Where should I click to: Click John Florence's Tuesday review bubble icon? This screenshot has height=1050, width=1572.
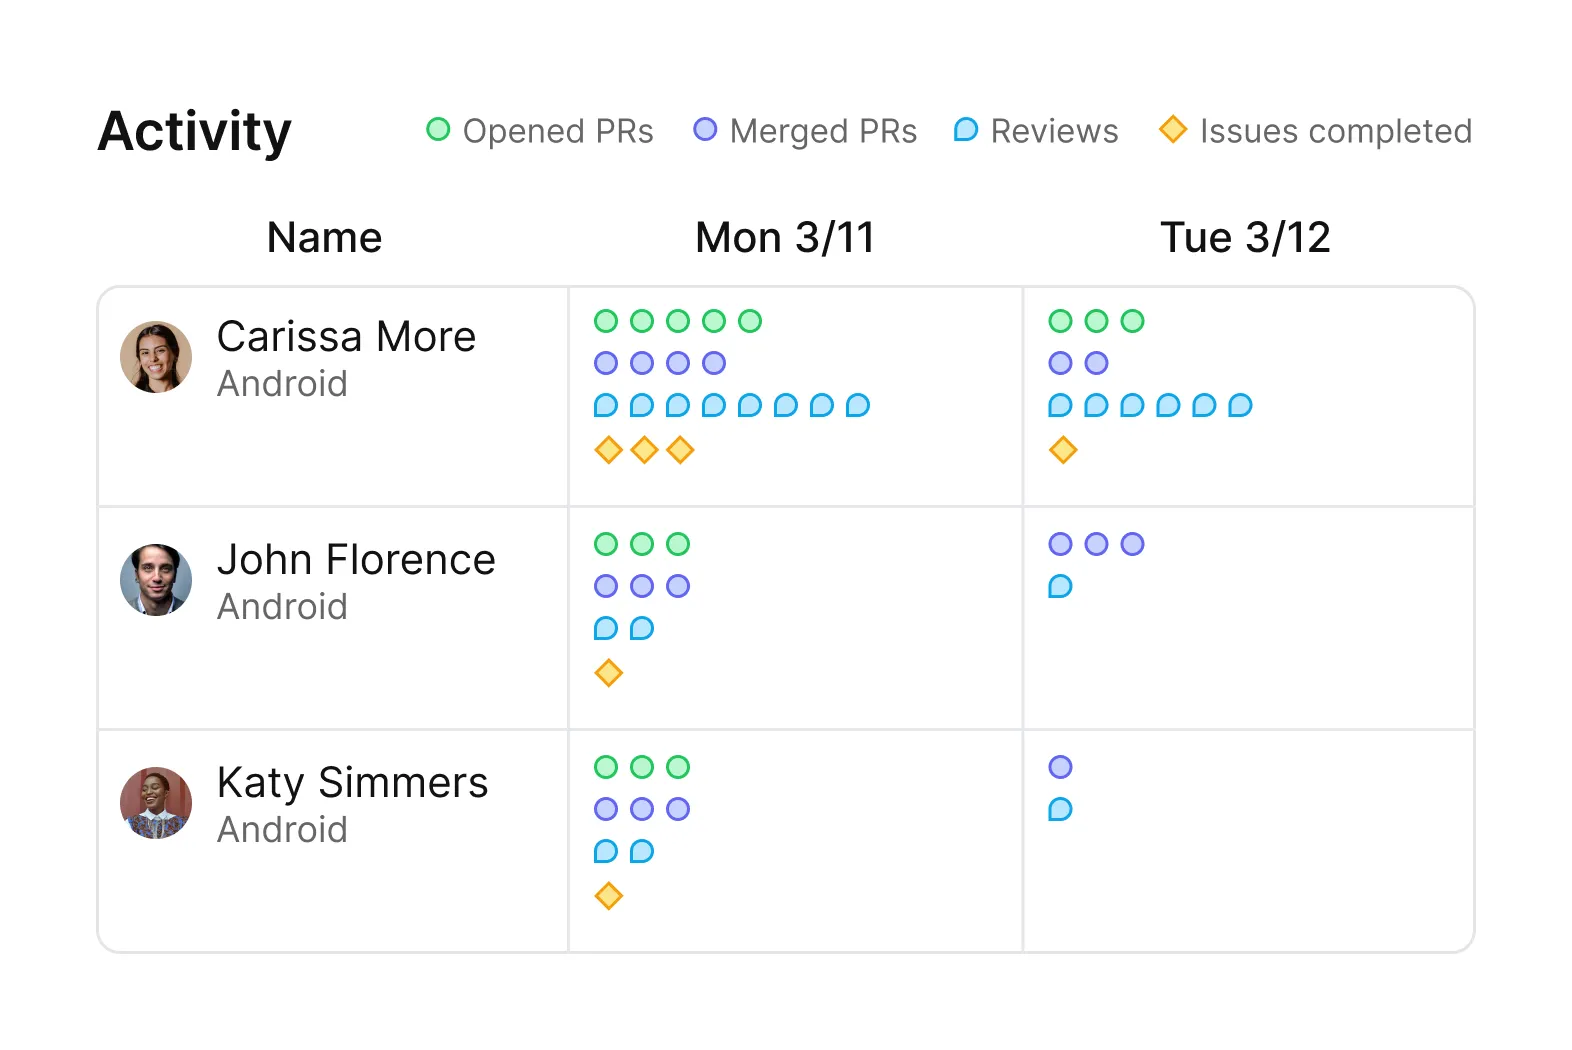[1060, 586]
